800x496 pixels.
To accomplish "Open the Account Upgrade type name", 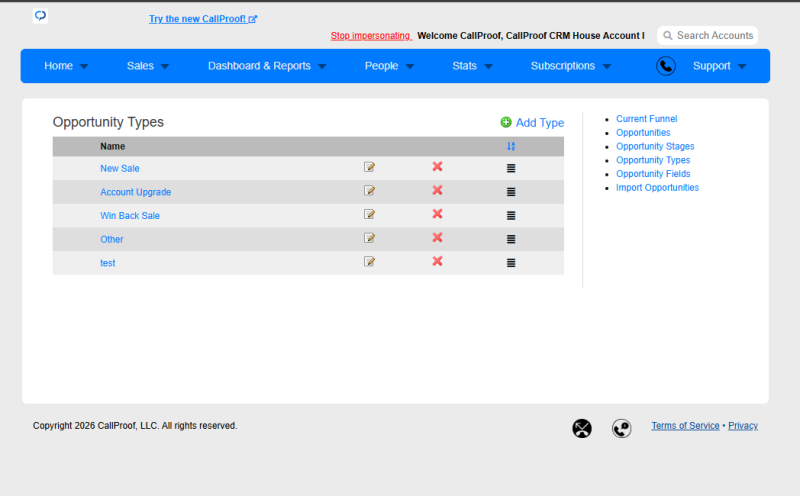I will click(135, 192).
